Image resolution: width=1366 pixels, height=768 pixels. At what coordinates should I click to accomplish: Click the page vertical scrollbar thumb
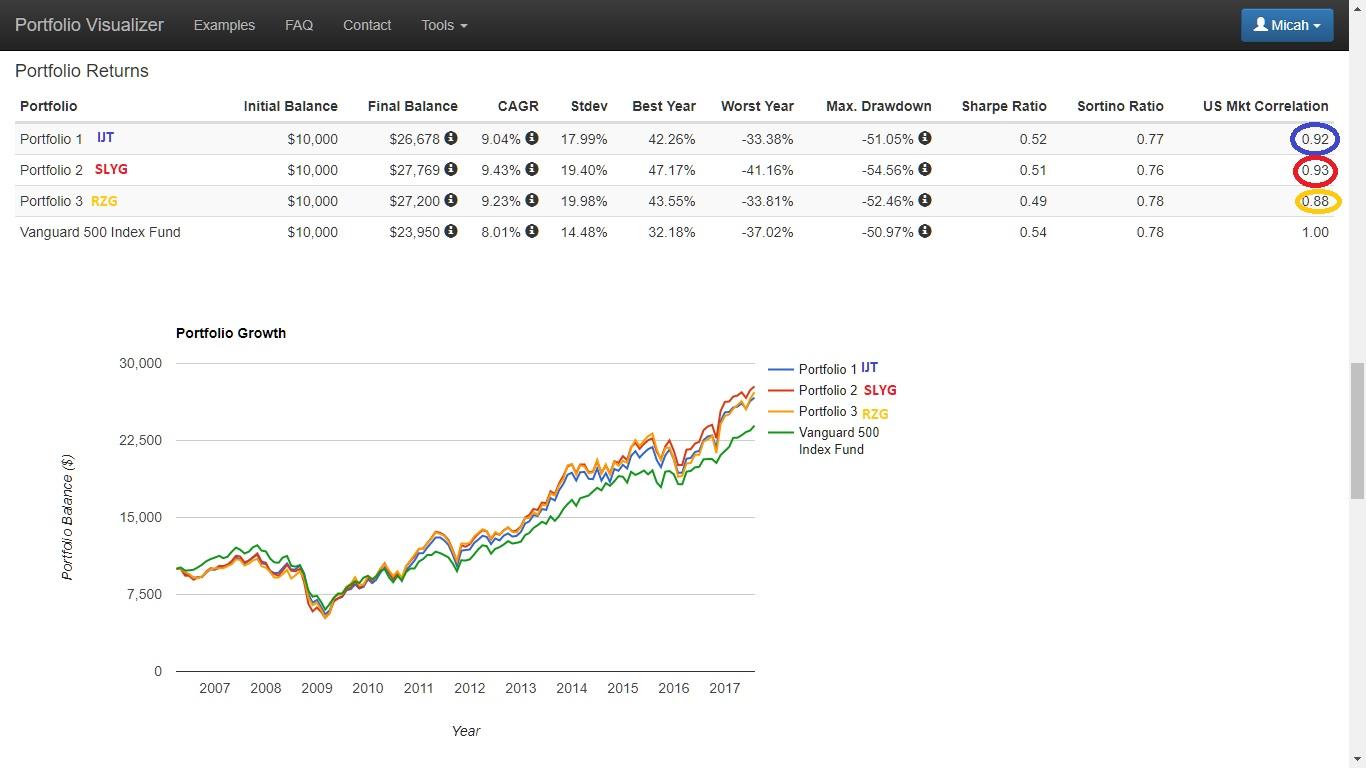coord(1357,431)
